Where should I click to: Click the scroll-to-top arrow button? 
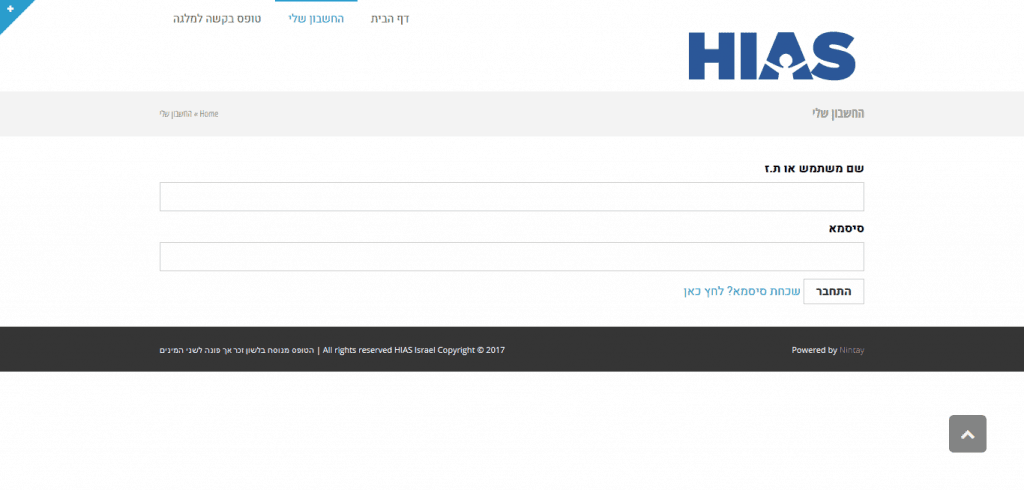(x=967, y=434)
